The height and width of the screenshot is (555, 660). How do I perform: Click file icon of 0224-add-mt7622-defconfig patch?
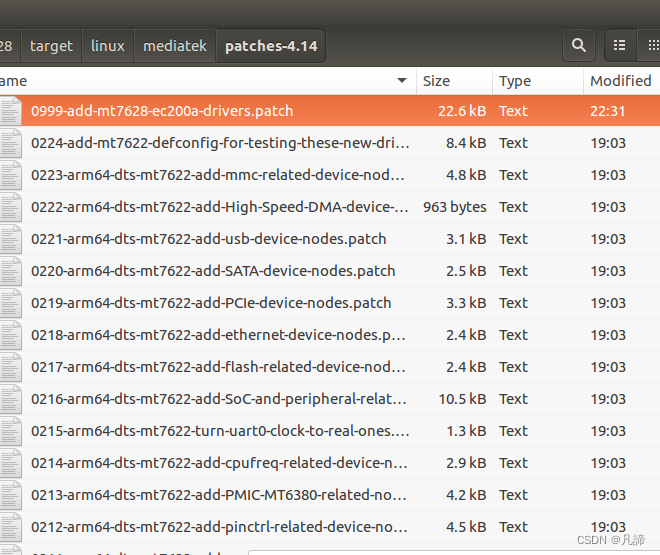click(10, 143)
